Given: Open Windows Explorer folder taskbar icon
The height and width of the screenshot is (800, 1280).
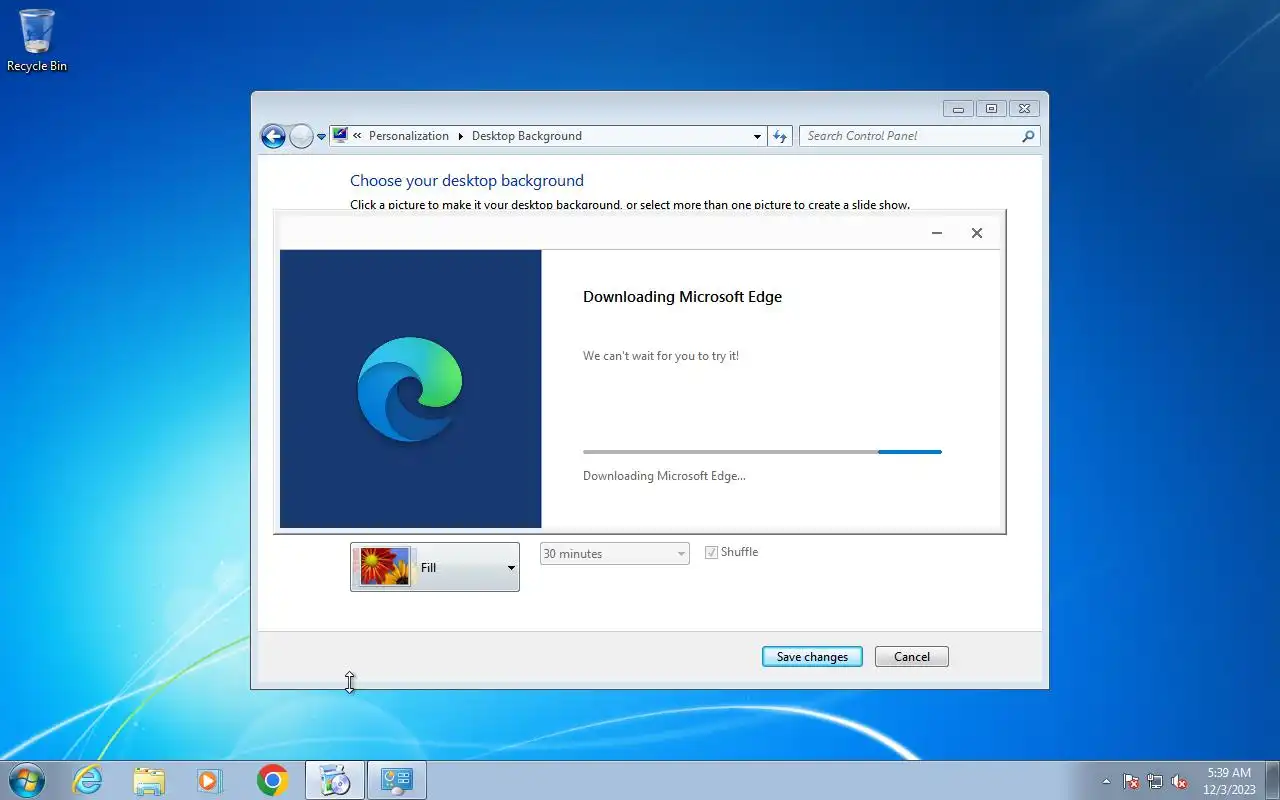Looking at the screenshot, I should tap(149, 780).
